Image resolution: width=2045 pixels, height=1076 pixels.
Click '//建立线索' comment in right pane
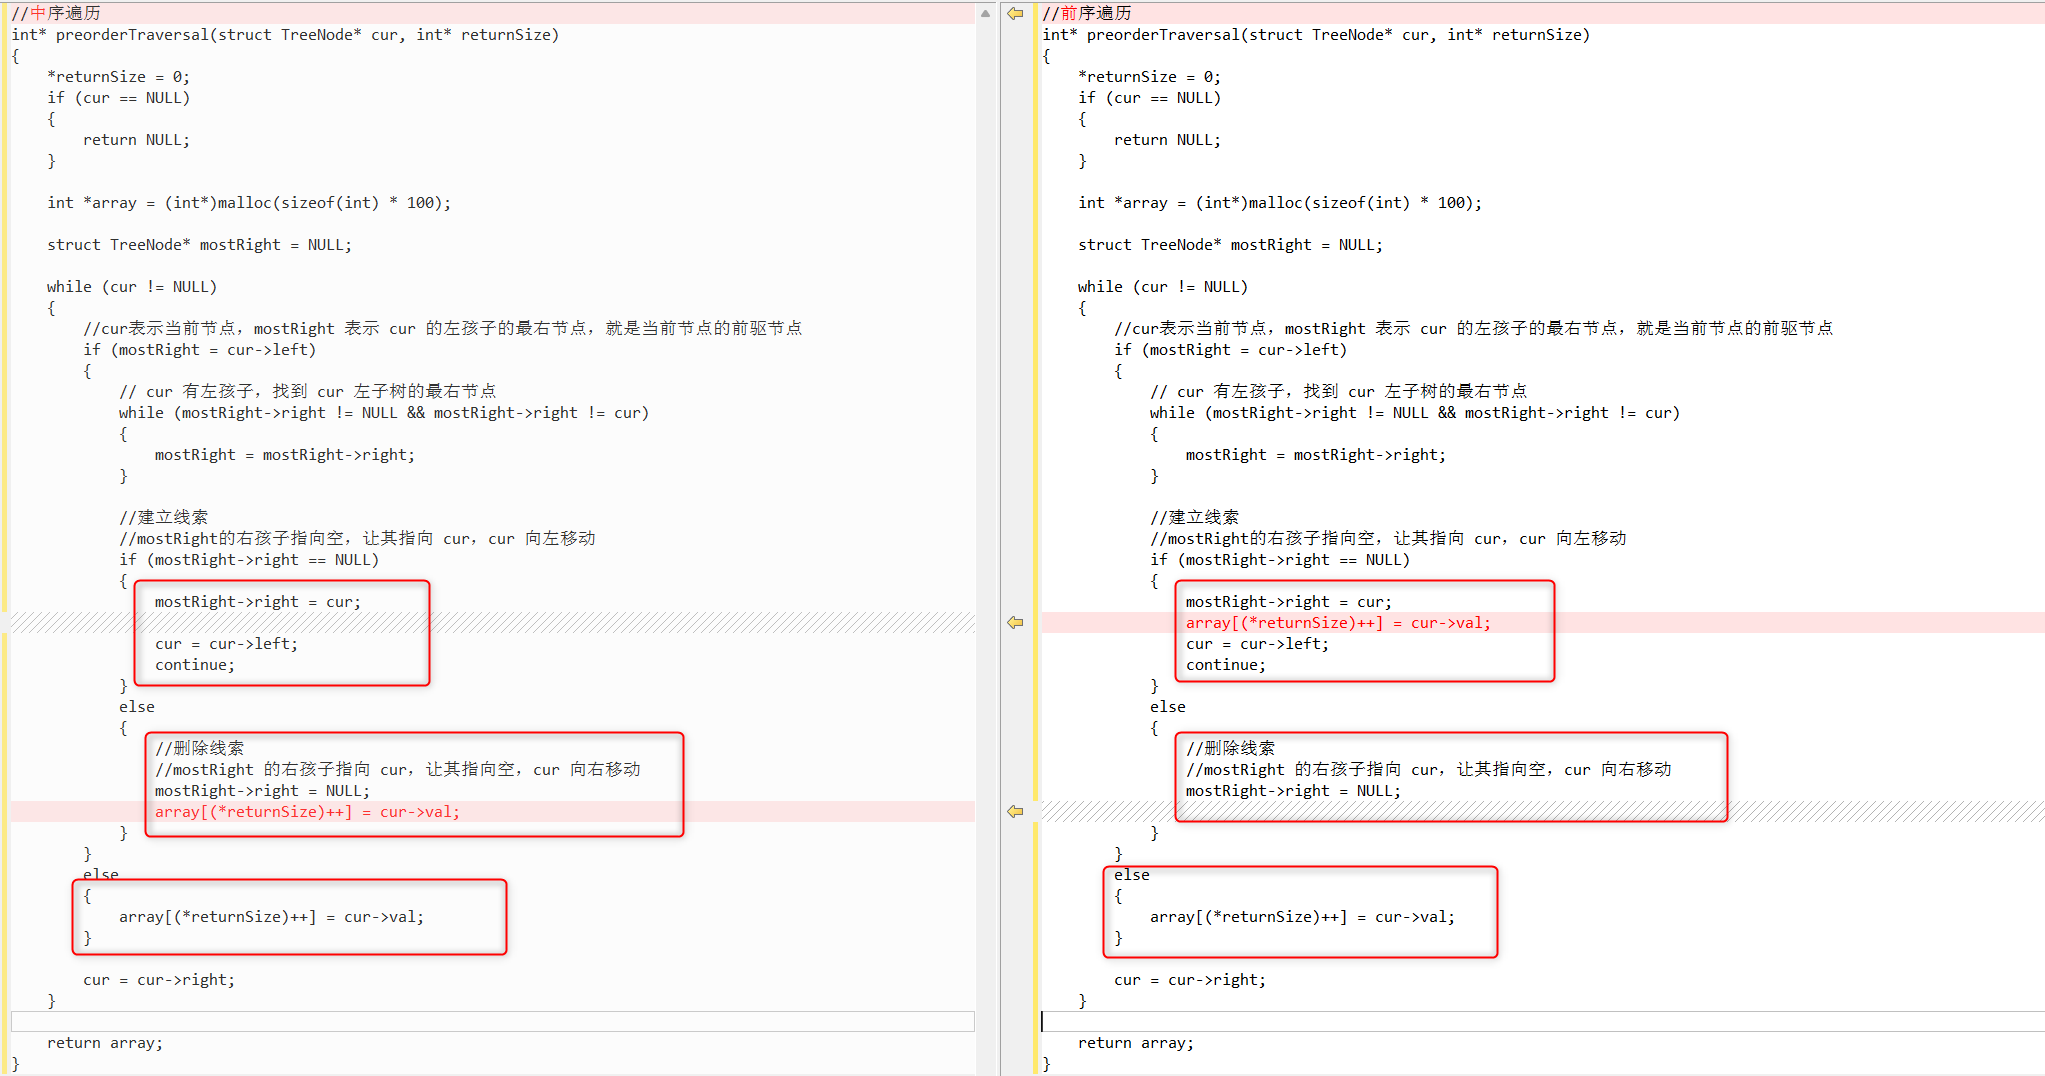pos(1195,517)
